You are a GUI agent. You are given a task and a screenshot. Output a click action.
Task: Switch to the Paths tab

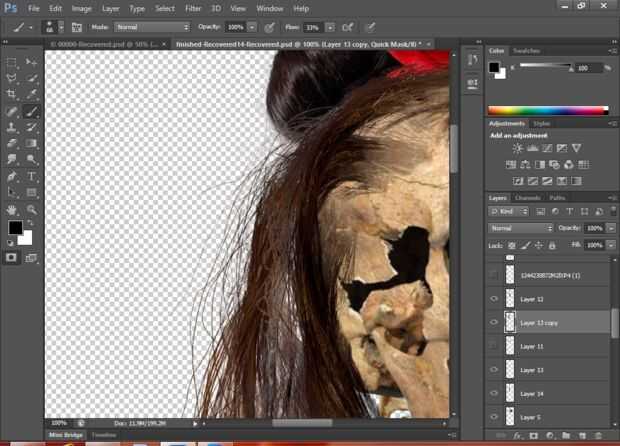[x=557, y=198]
